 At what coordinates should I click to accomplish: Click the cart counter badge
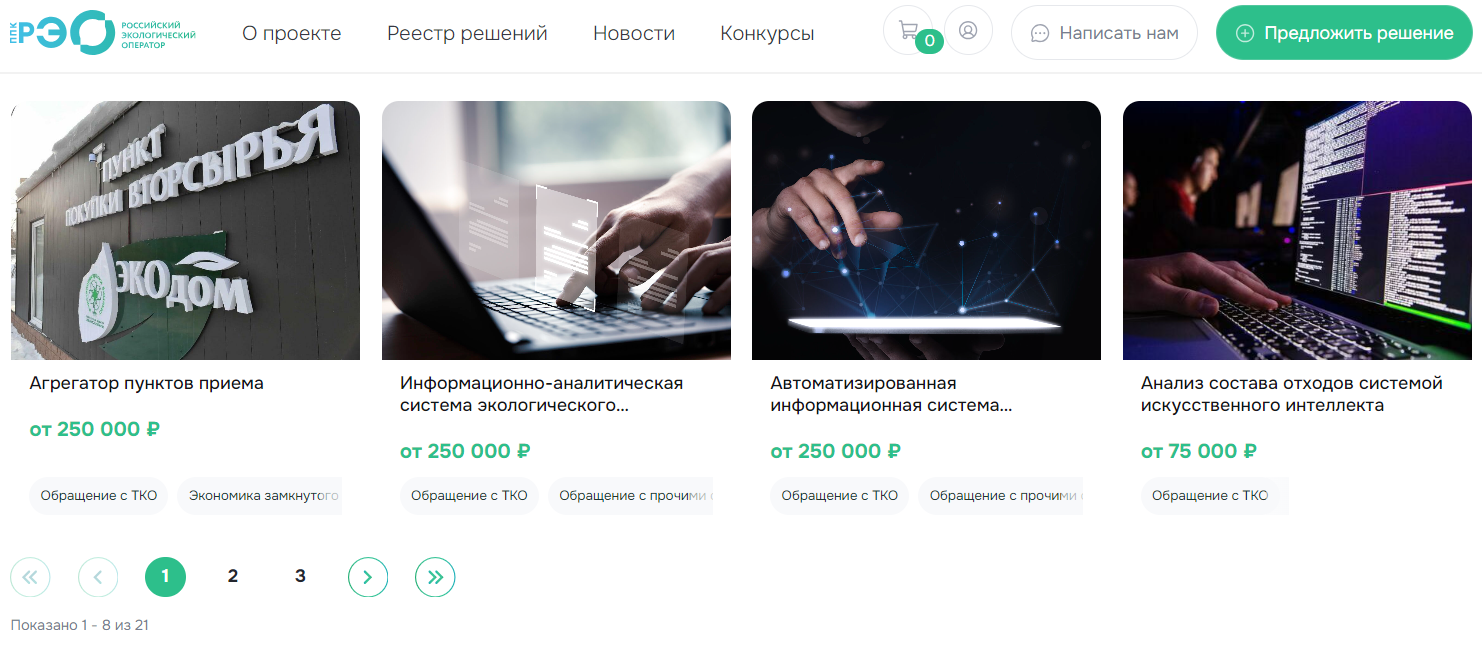point(929,41)
